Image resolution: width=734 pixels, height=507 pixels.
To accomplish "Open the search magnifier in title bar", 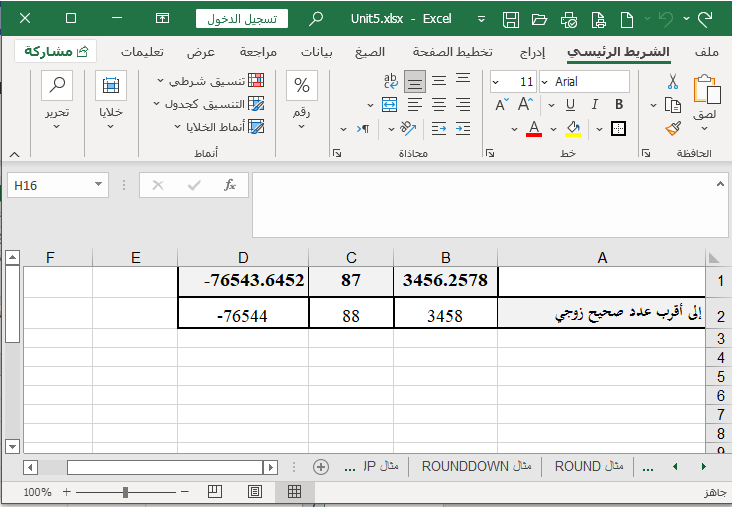I will (x=317, y=19).
